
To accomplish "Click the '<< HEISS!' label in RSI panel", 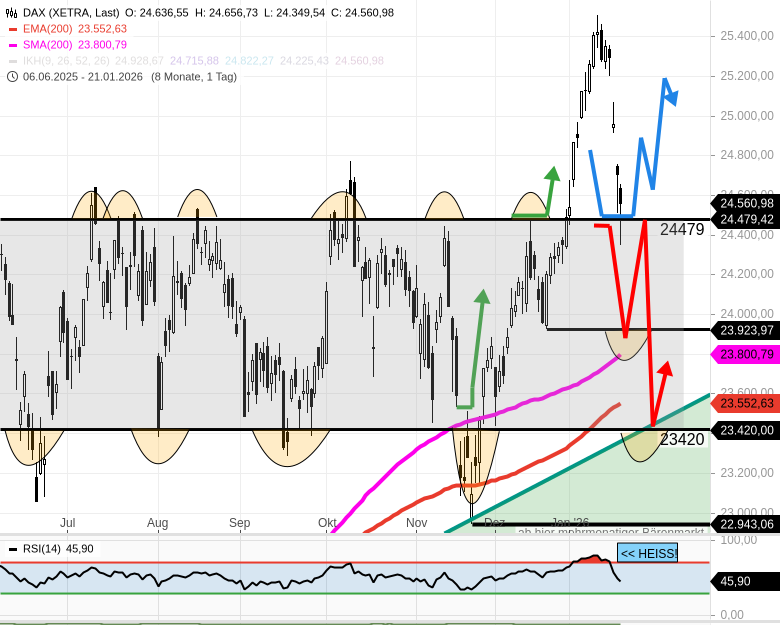I will tap(647, 553).
